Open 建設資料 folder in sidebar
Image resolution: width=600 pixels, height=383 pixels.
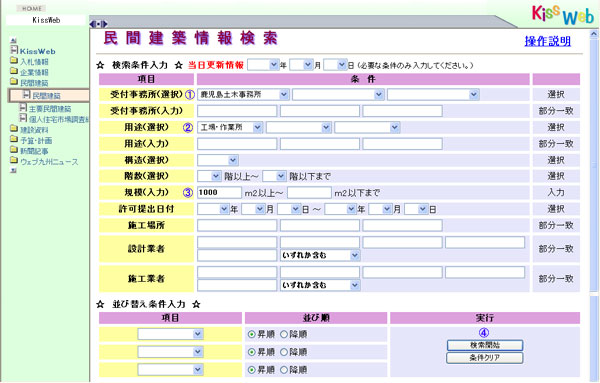[x=34, y=130]
